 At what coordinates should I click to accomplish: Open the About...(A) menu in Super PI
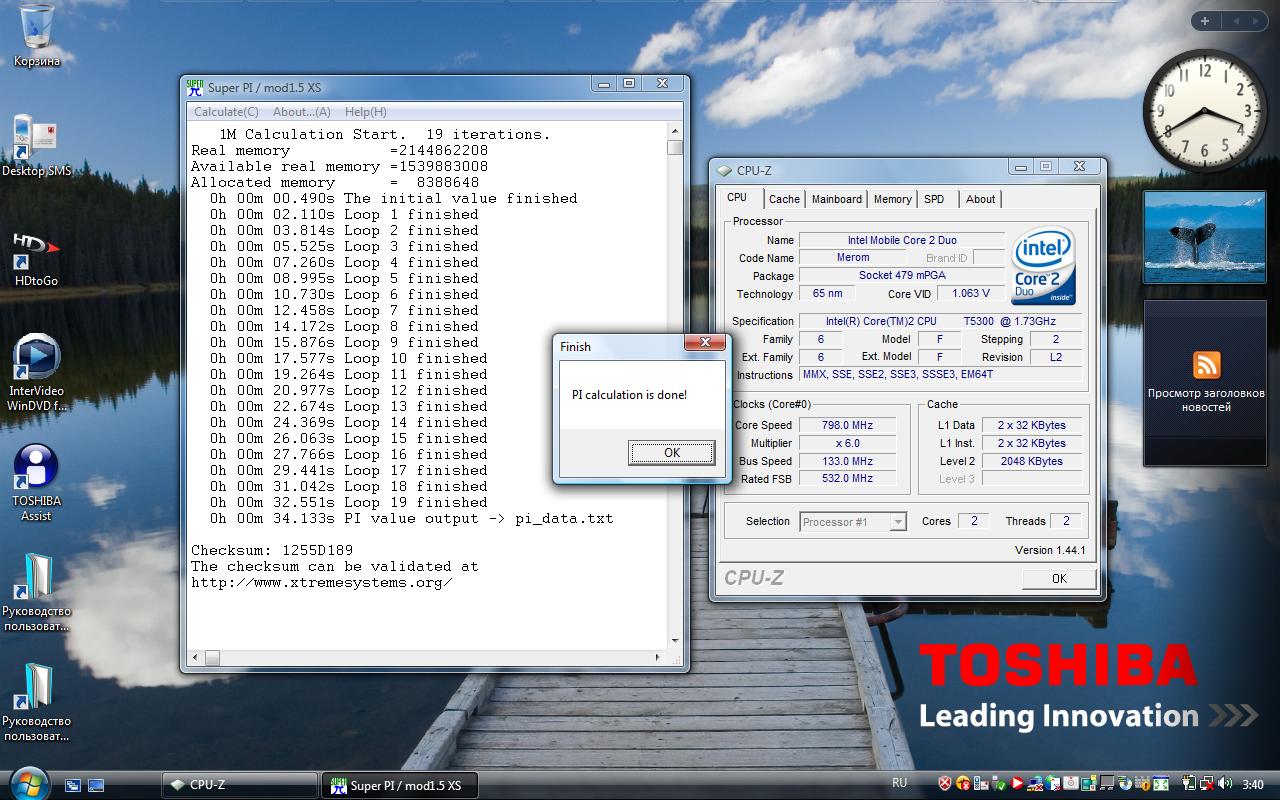tap(302, 112)
